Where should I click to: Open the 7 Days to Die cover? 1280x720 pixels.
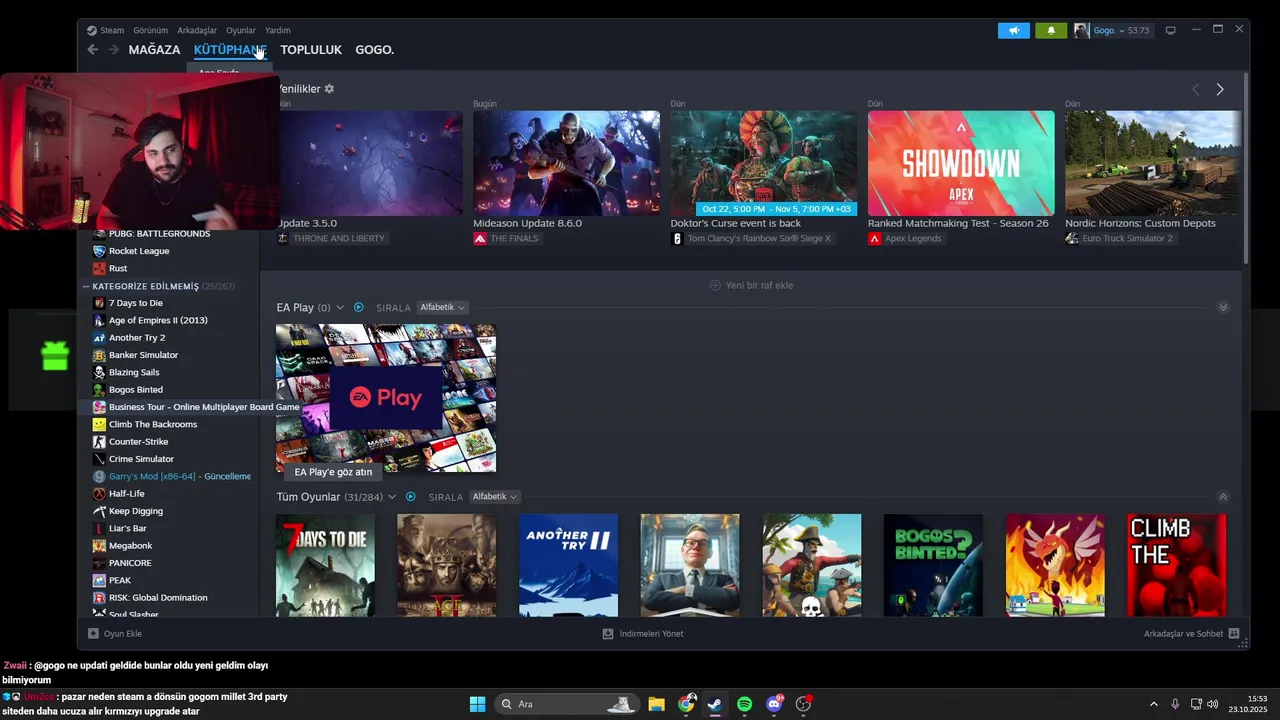(x=325, y=565)
